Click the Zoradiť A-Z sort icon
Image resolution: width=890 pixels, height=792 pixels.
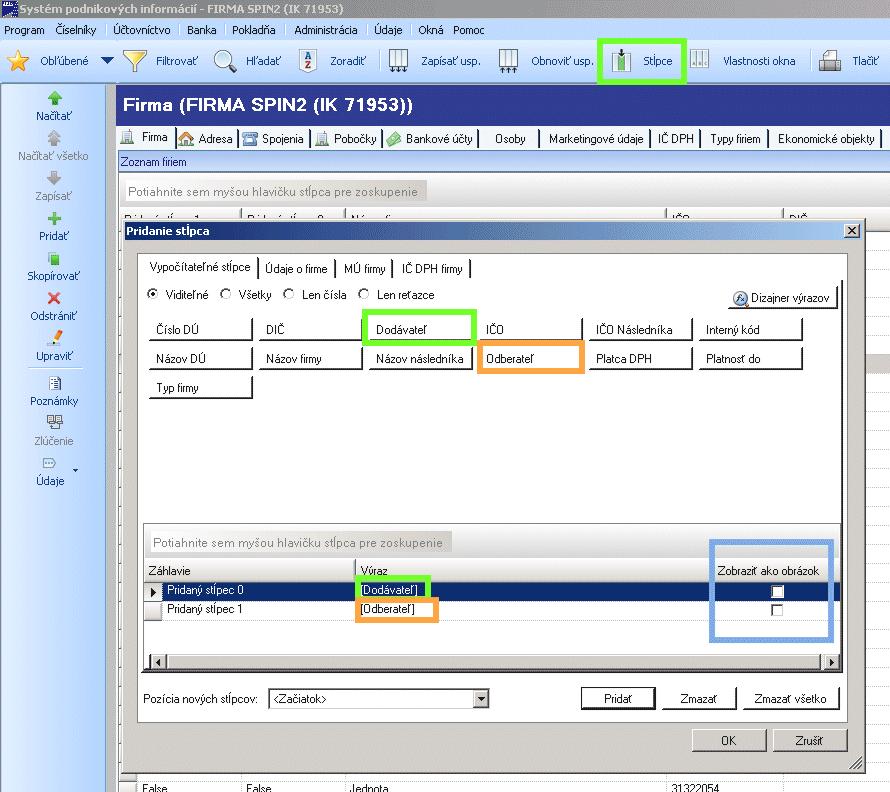(x=308, y=61)
